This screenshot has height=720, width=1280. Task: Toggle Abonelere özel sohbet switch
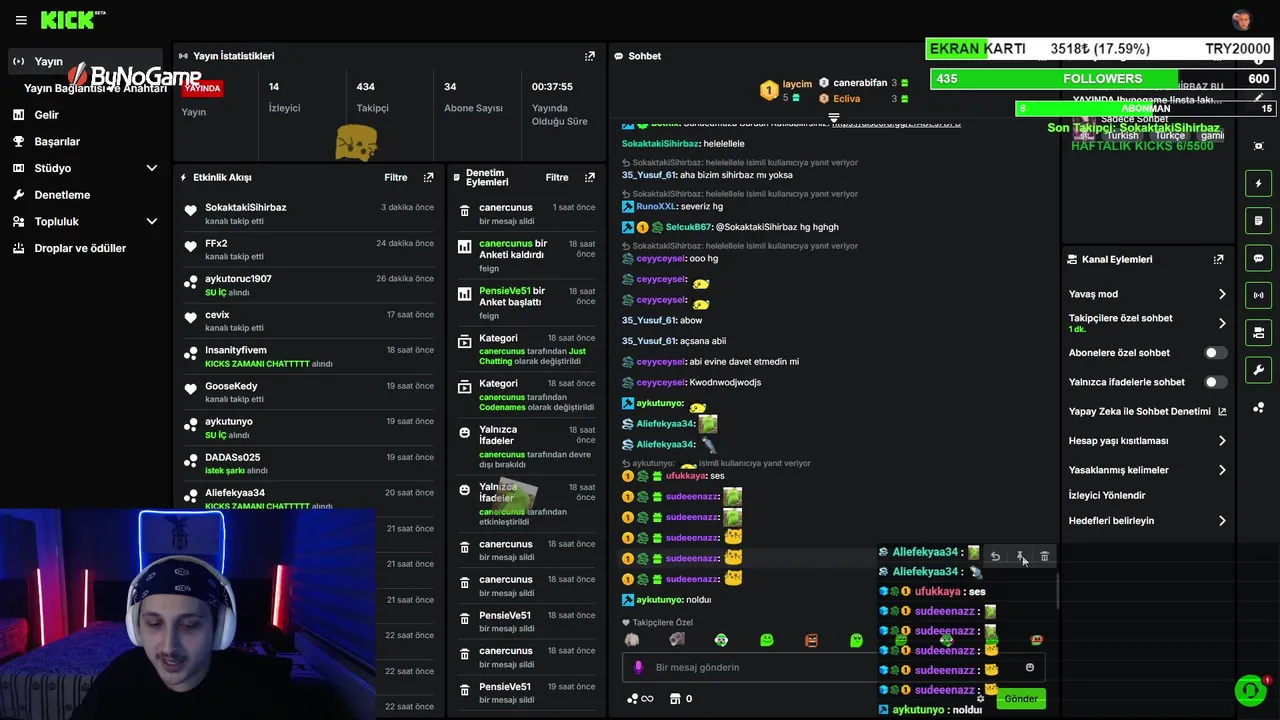tap(1215, 353)
